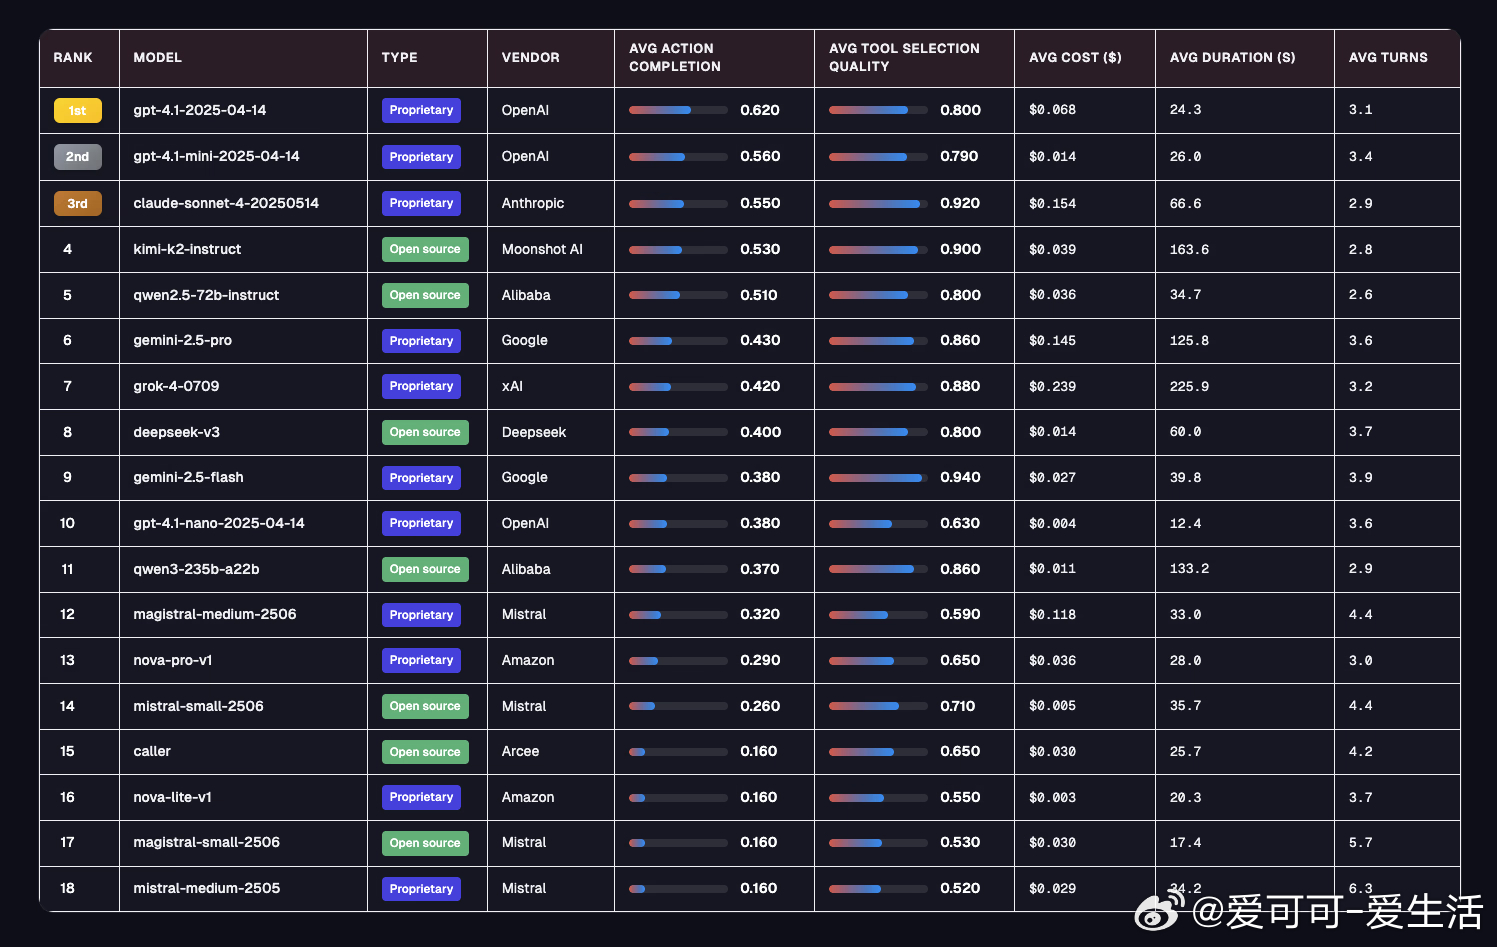Click the Proprietary tag for nova-lite-v1
The image size is (1497, 947).
(421, 797)
